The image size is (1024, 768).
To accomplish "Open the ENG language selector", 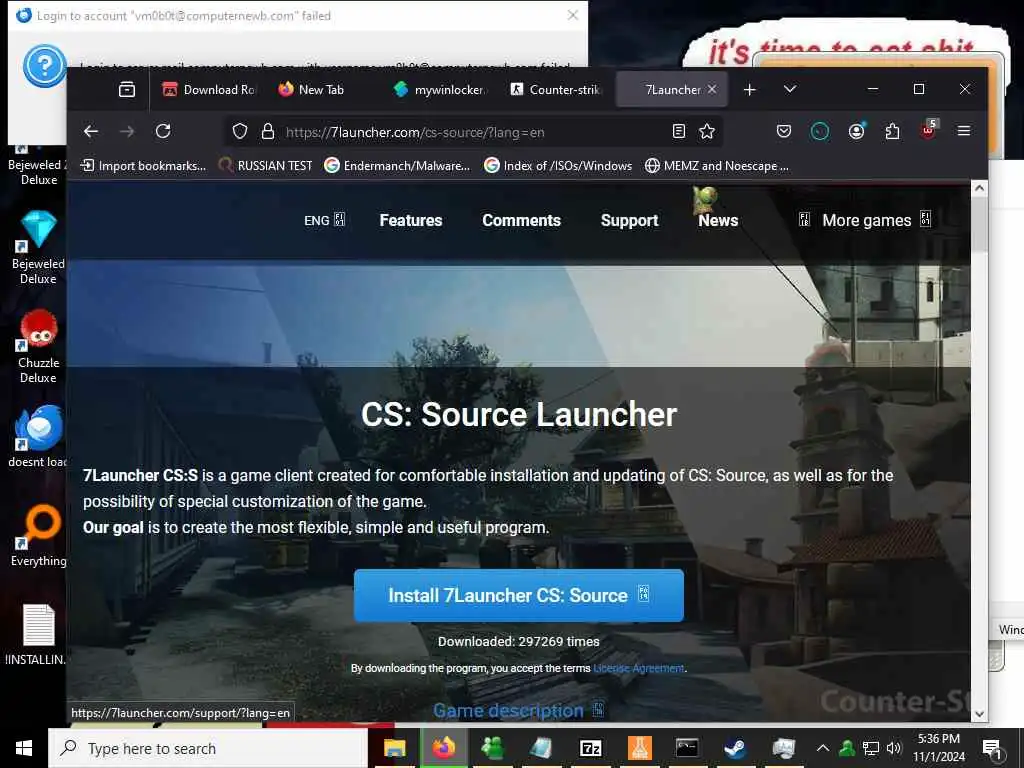I will pyautogui.click(x=324, y=220).
